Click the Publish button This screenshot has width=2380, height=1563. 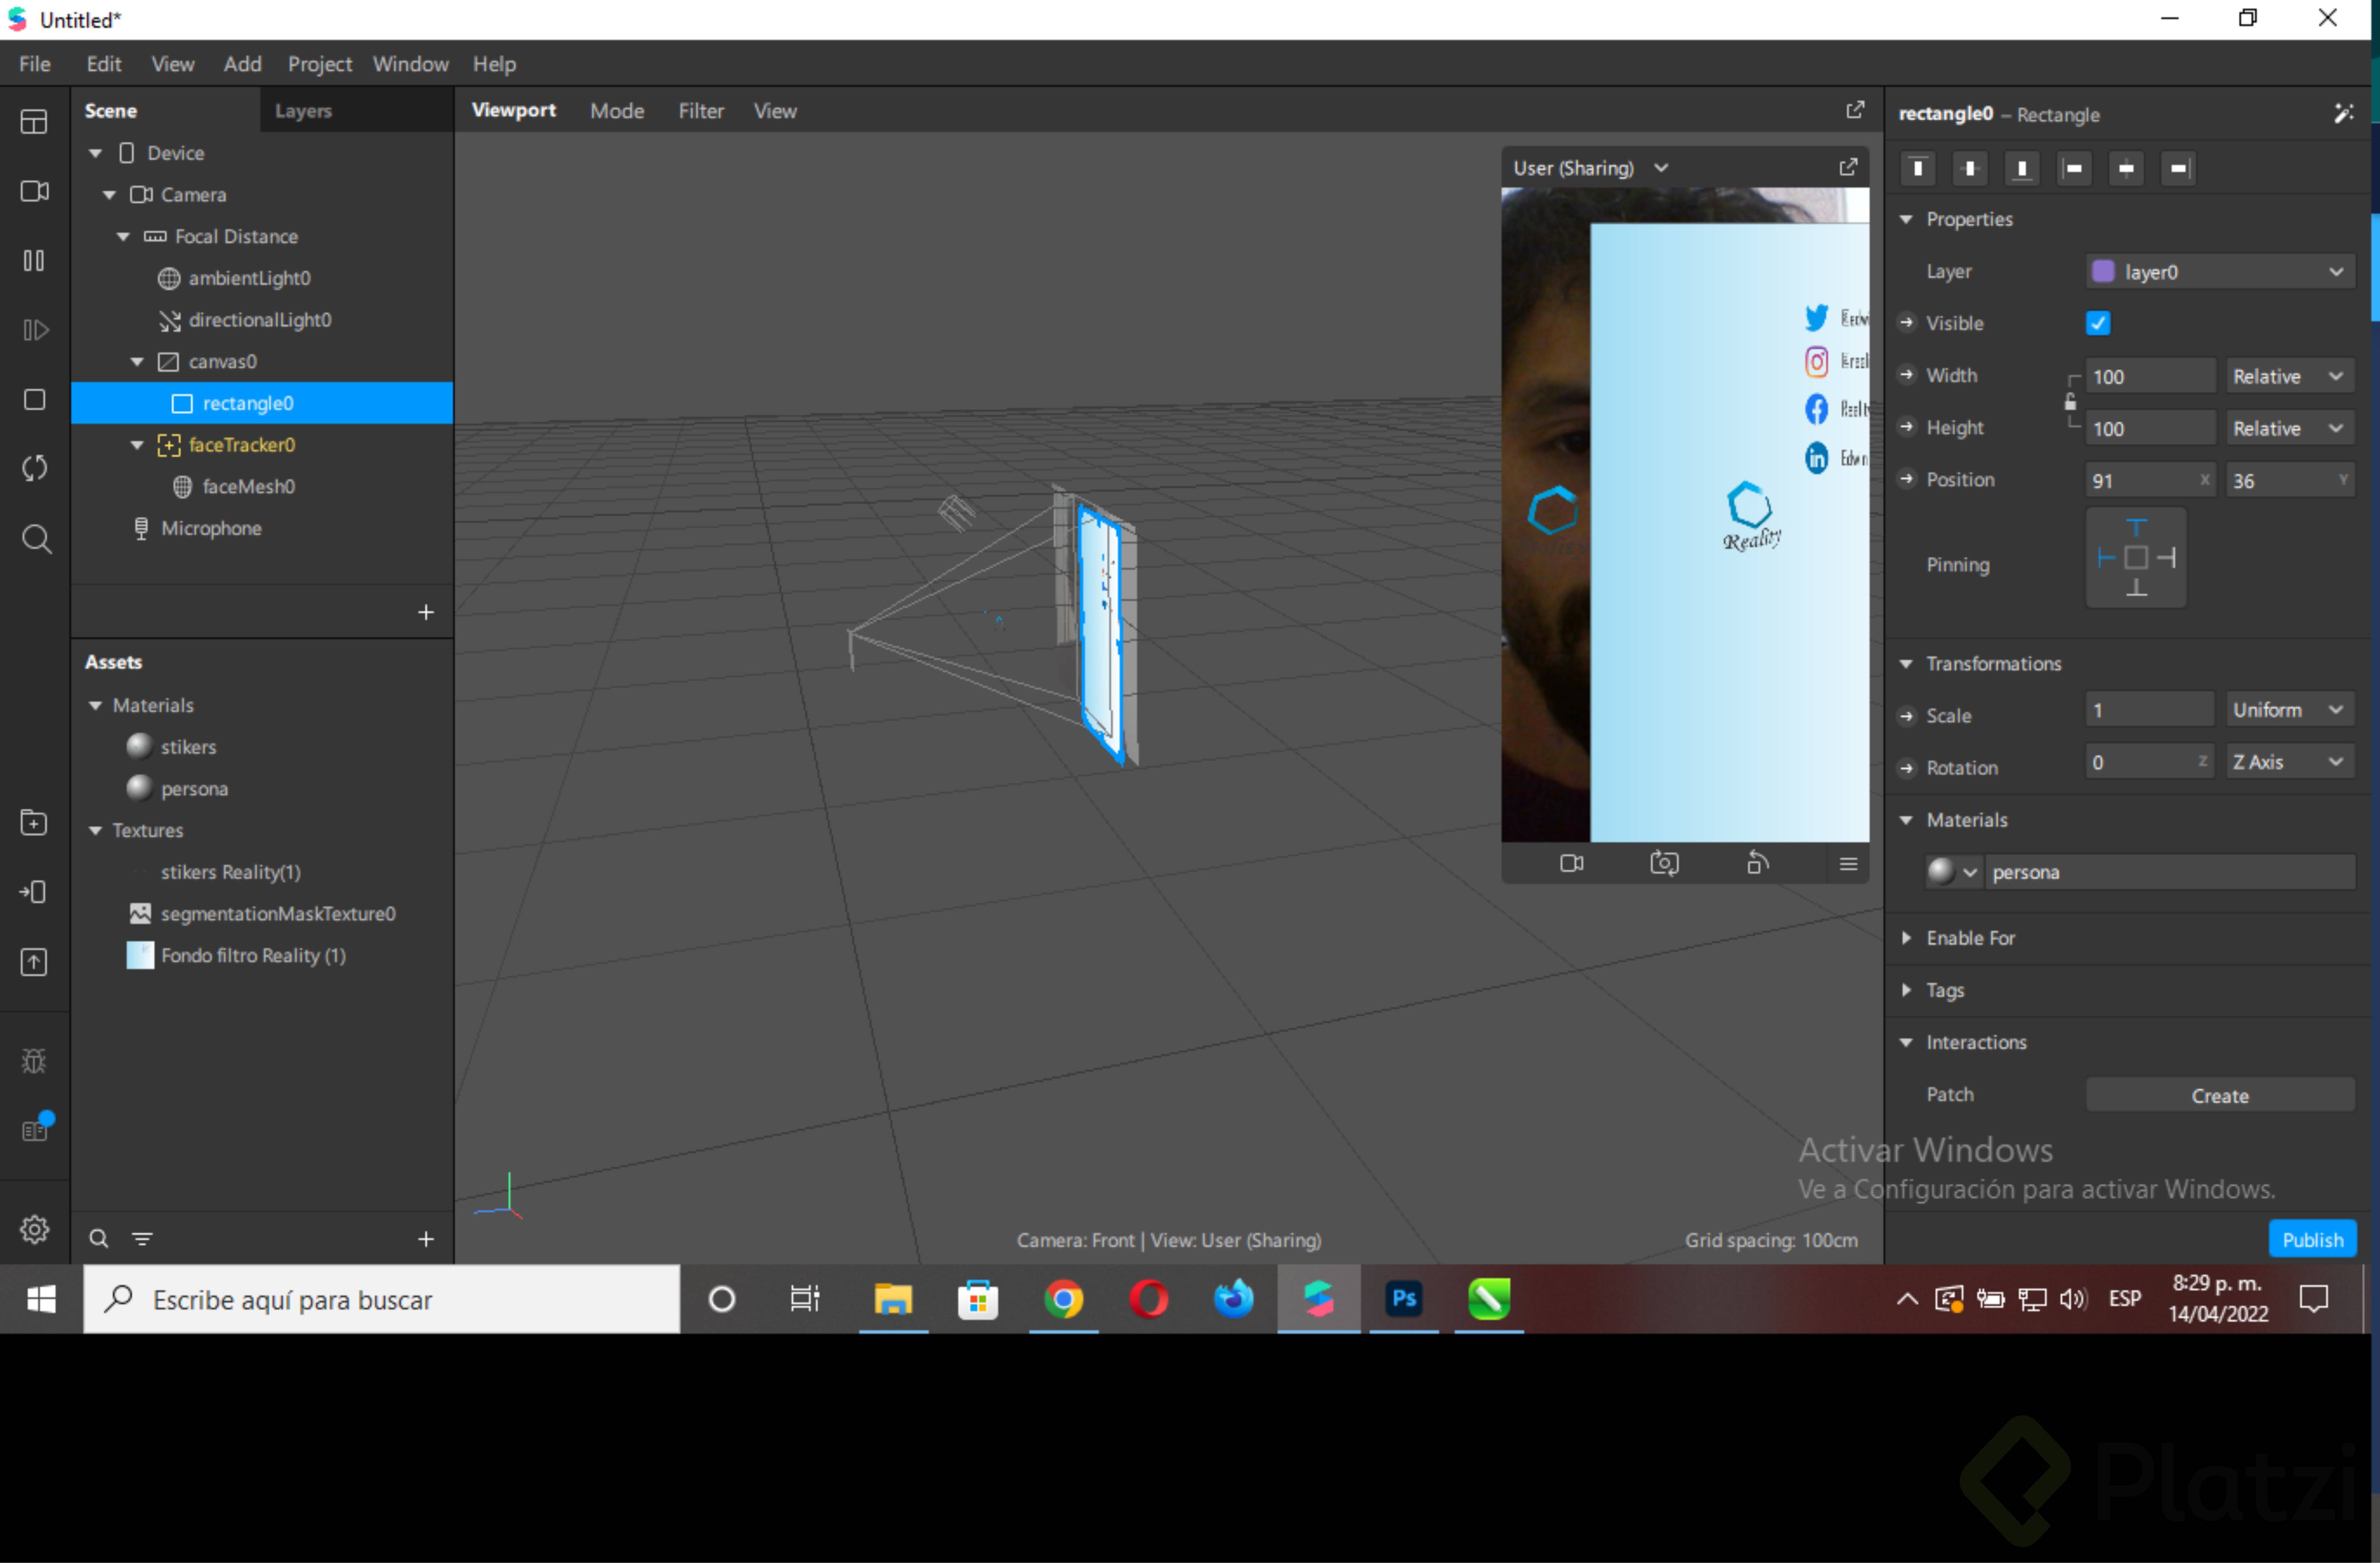point(2312,1240)
